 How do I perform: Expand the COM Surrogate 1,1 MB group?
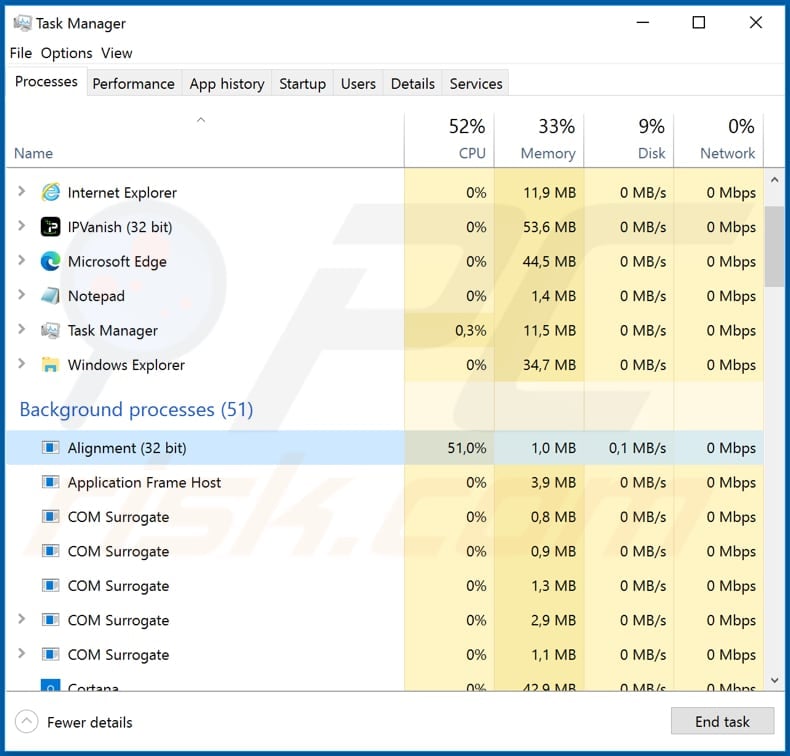(x=21, y=653)
